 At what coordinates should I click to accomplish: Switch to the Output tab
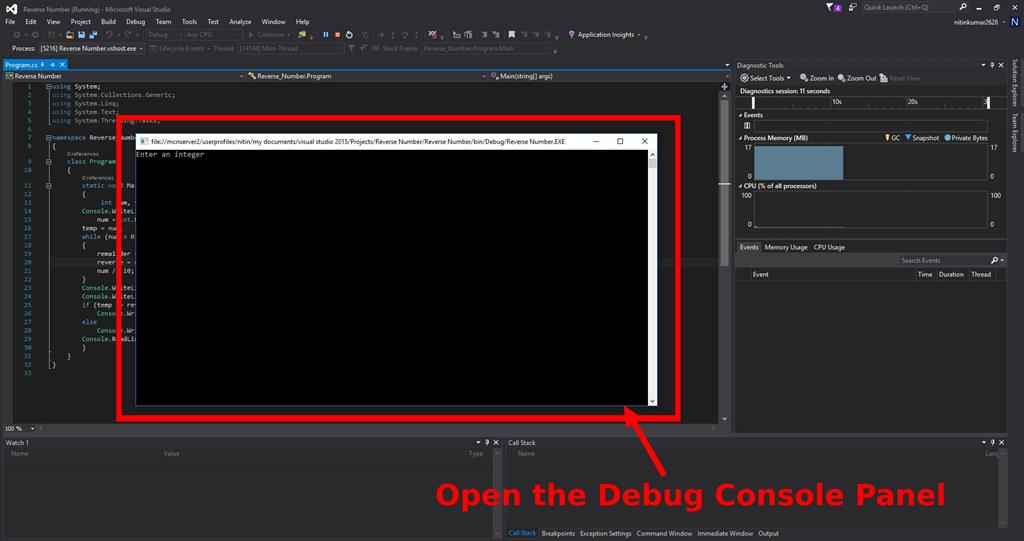(769, 533)
